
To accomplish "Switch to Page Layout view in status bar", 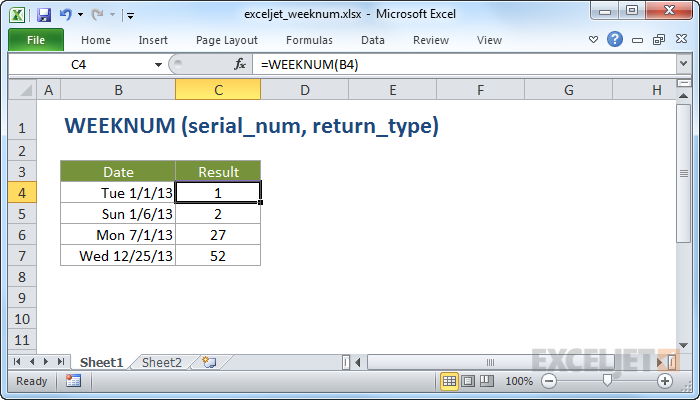I will point(468,381).
